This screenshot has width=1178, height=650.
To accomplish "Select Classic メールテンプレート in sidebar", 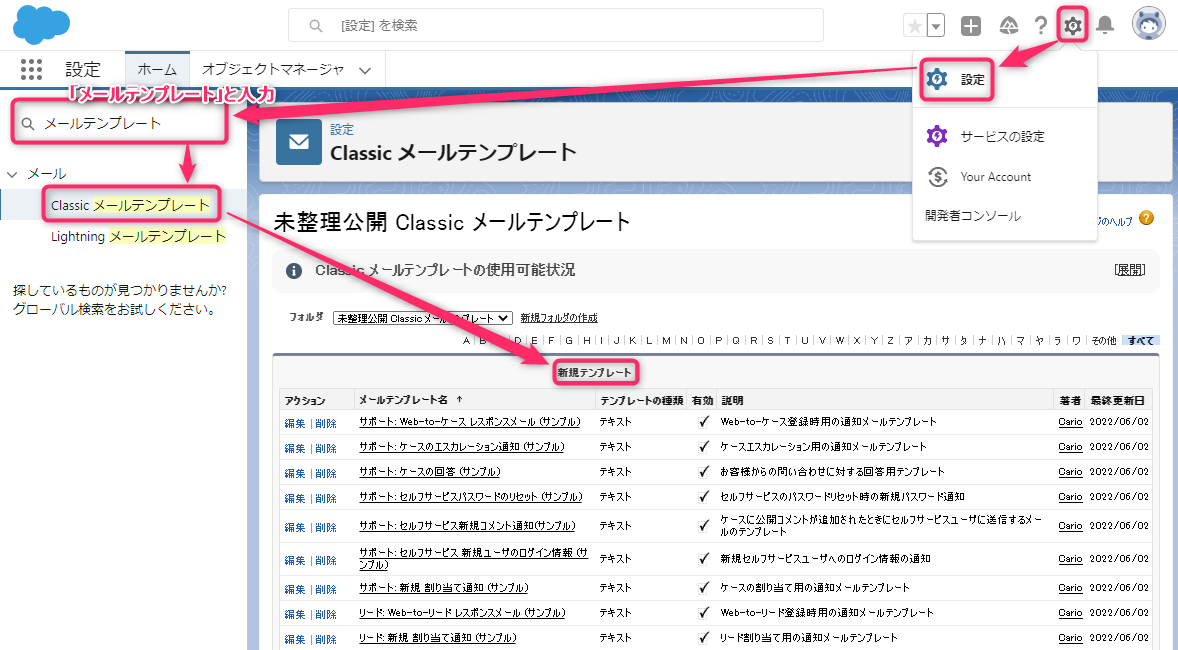I will point(130,205).
